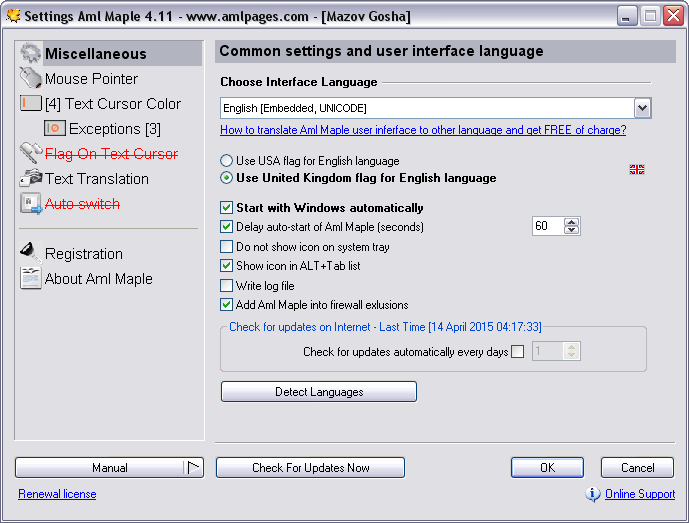Open the Online Support link

click(x=640, y=494)
